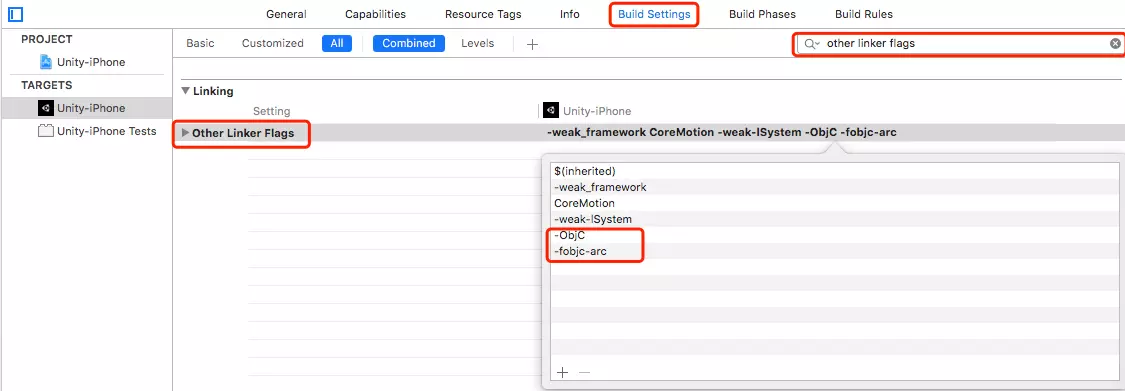Image resolution: width=1125 pixels, height=391 pixels.
Task: Clear the search field with the x button
Action: tap(1115, 44)
